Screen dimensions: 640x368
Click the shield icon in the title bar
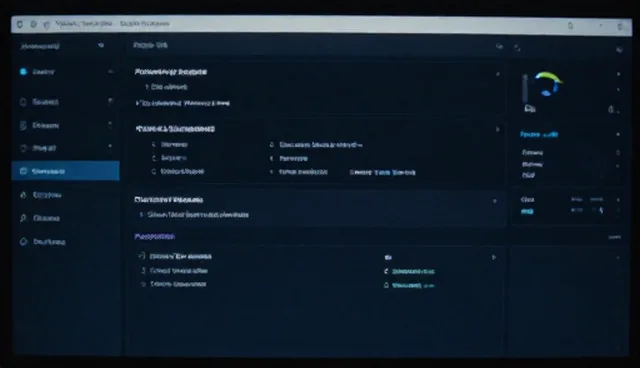click(x=20, y=24)
